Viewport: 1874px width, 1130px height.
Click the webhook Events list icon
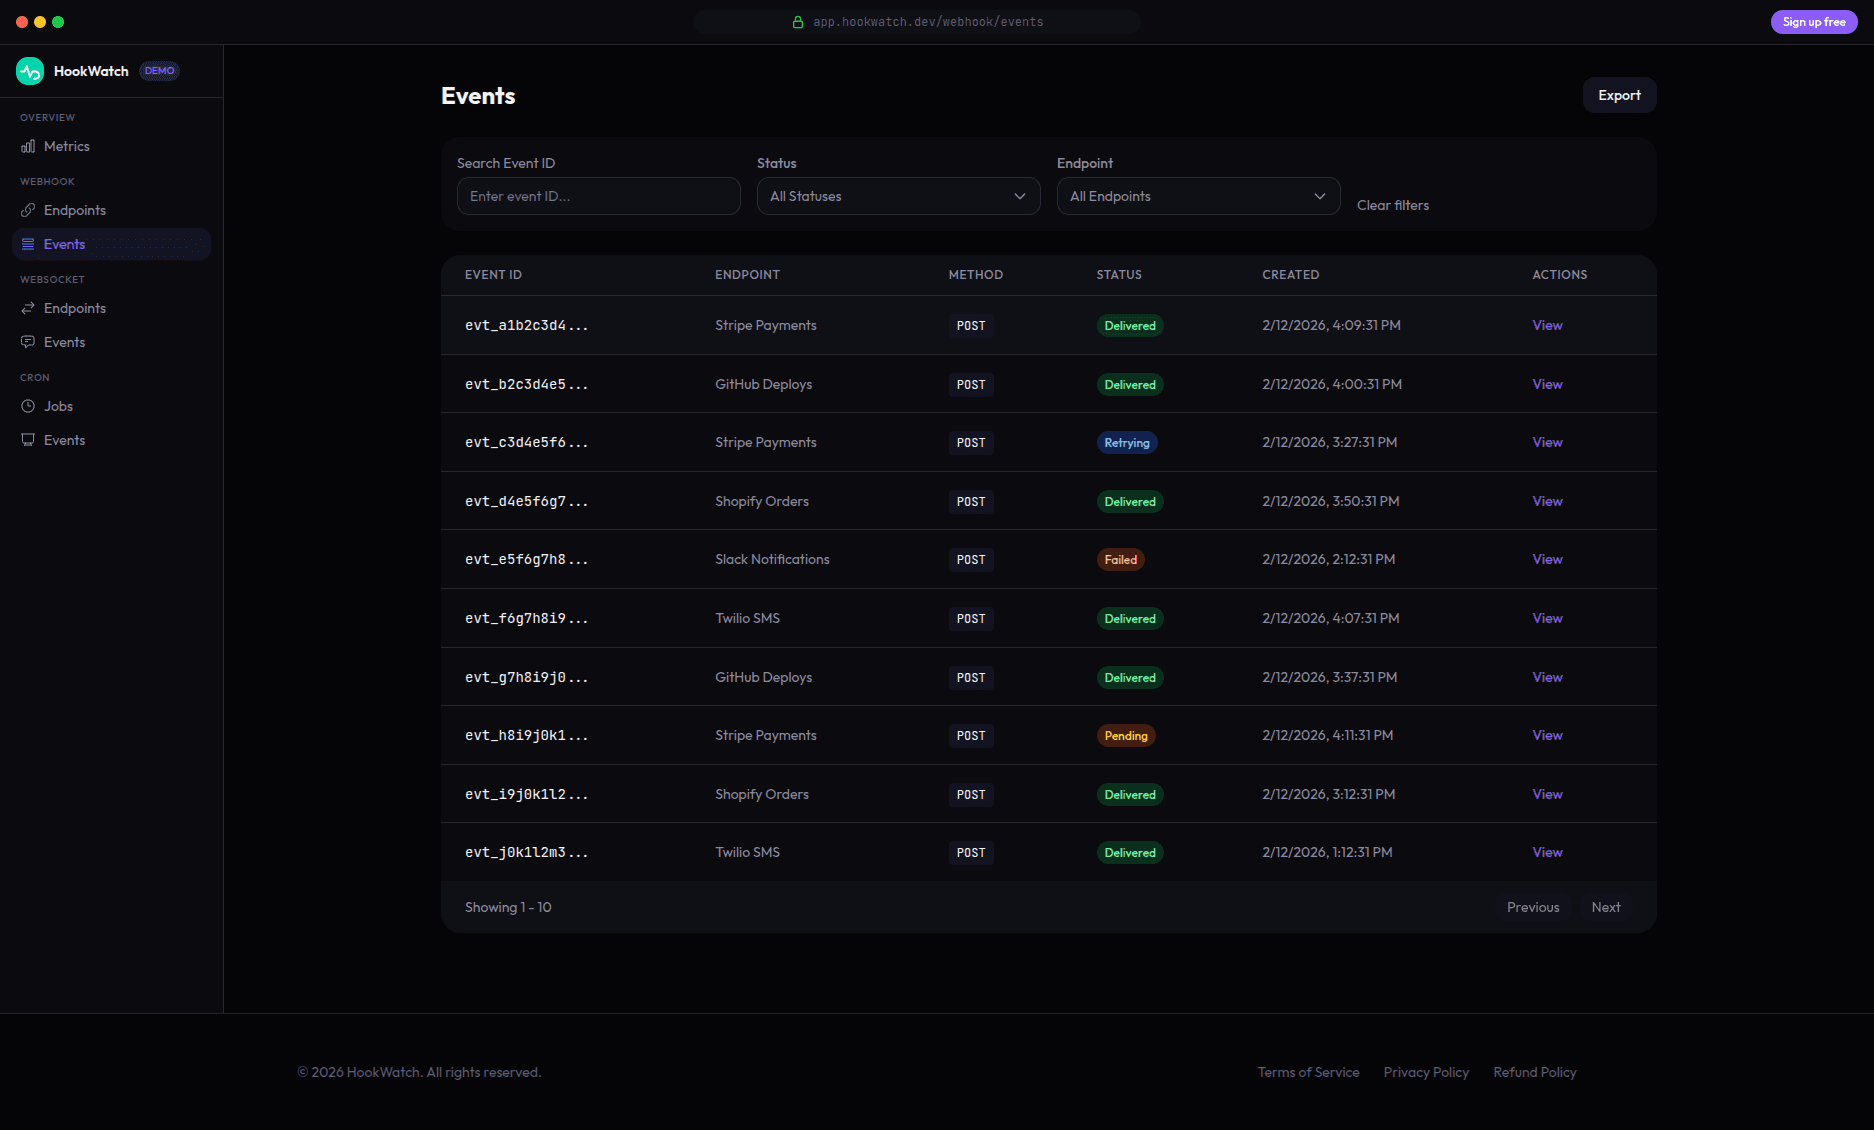point(29,243)
